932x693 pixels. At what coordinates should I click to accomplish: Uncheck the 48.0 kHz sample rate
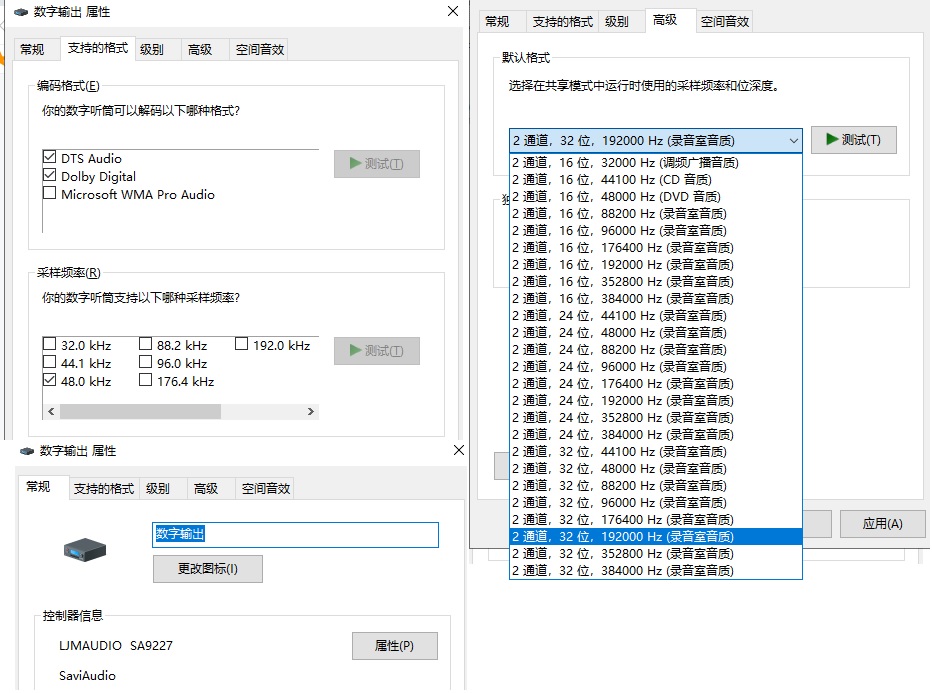[x=50, y=380]
